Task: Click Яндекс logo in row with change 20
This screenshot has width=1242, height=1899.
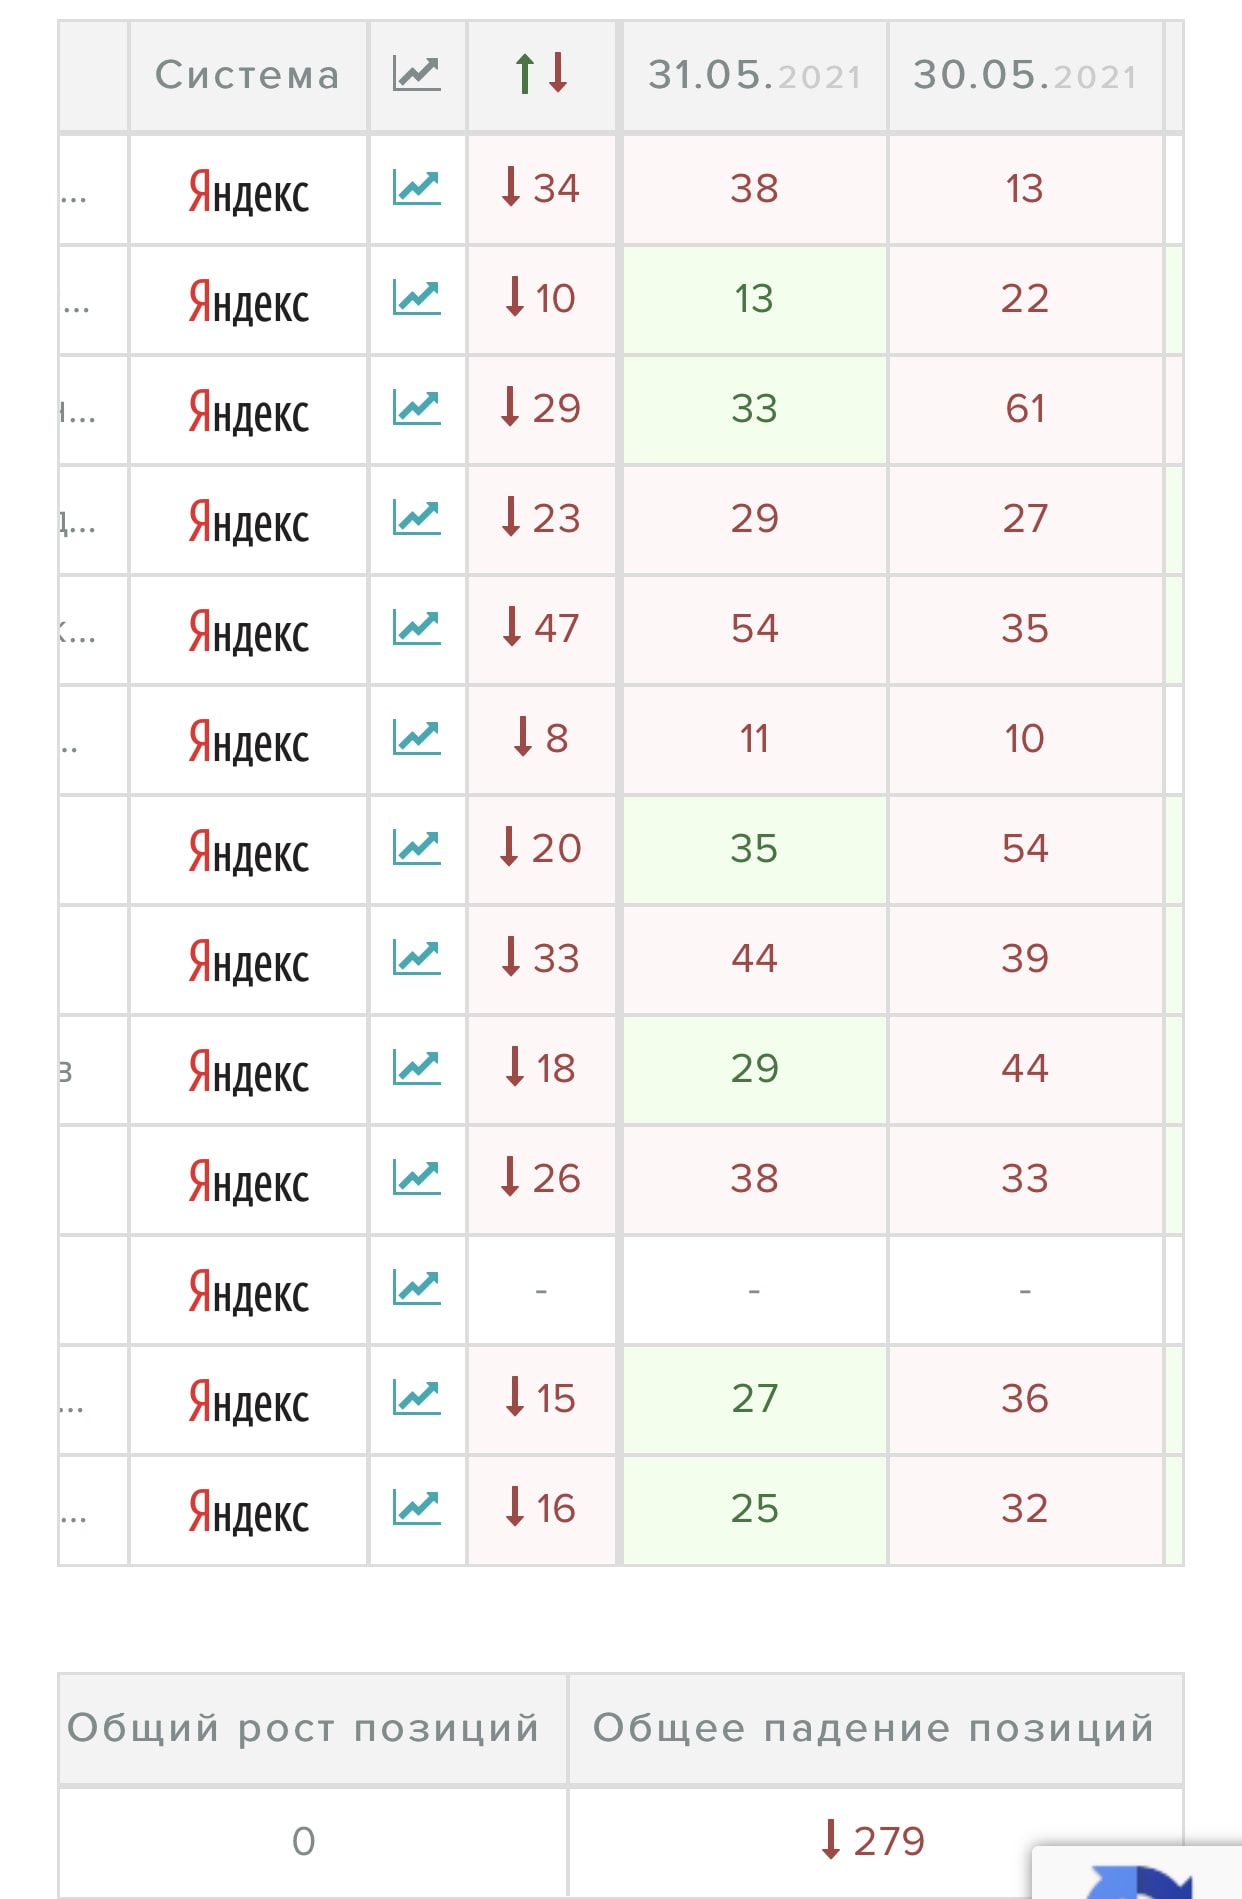Action: [248, 850]
